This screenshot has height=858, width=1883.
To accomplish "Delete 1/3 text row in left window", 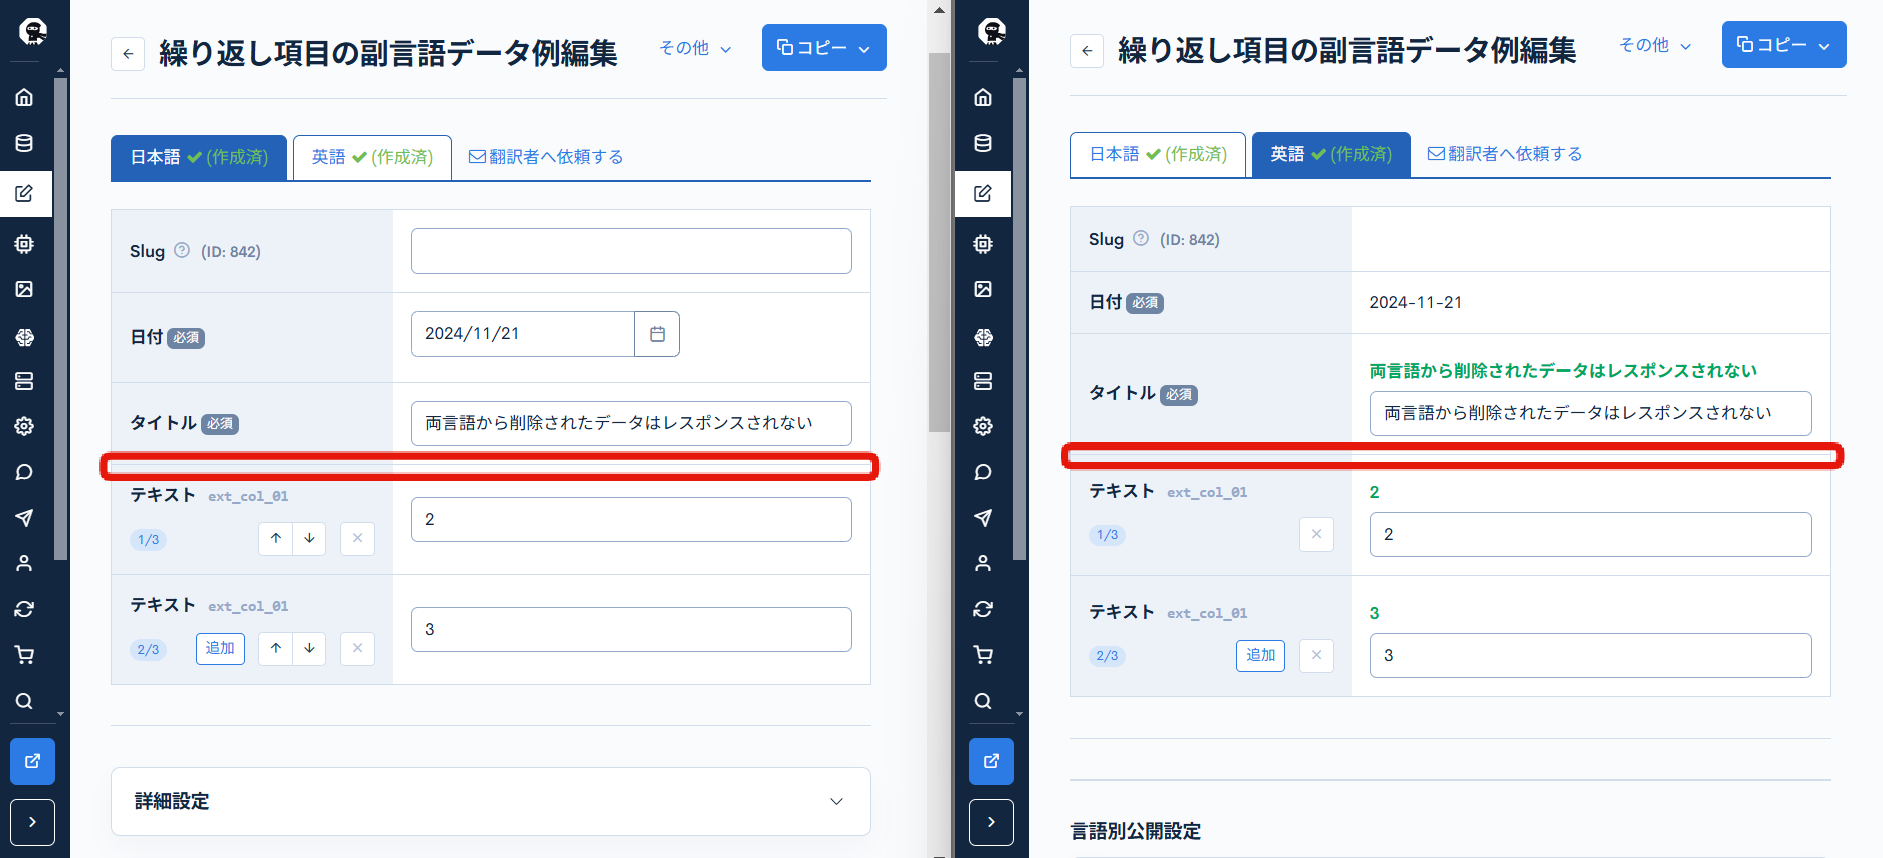I will click(x=357, y=538).
